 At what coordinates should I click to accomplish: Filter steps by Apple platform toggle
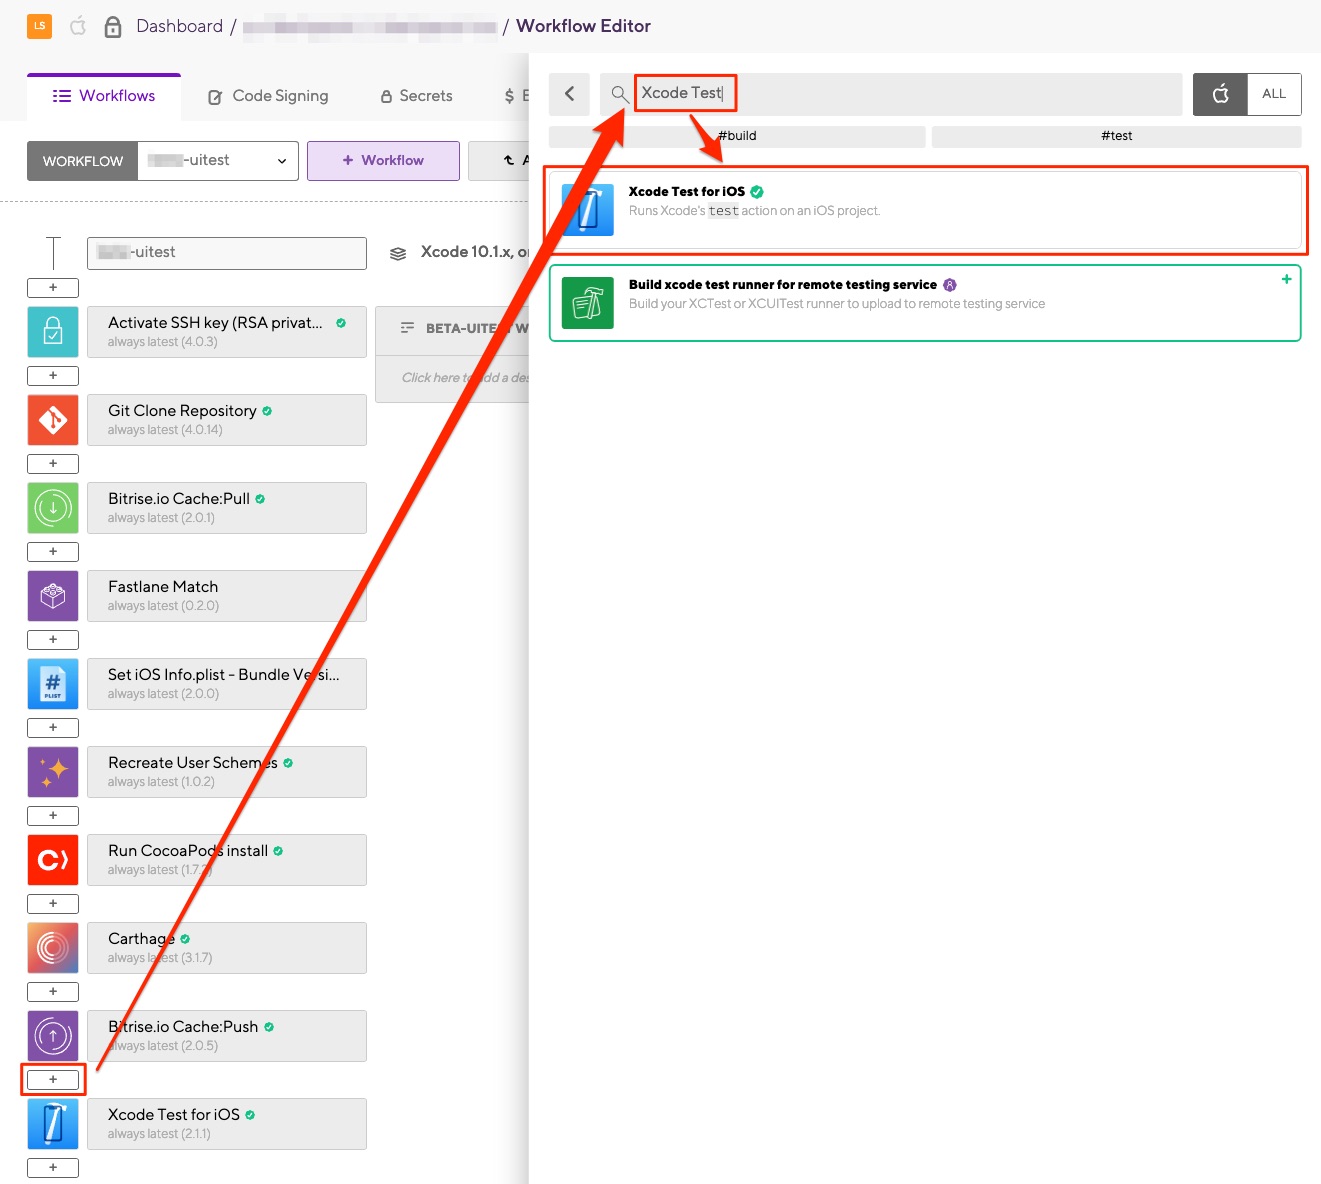(x=1220, y=94)
